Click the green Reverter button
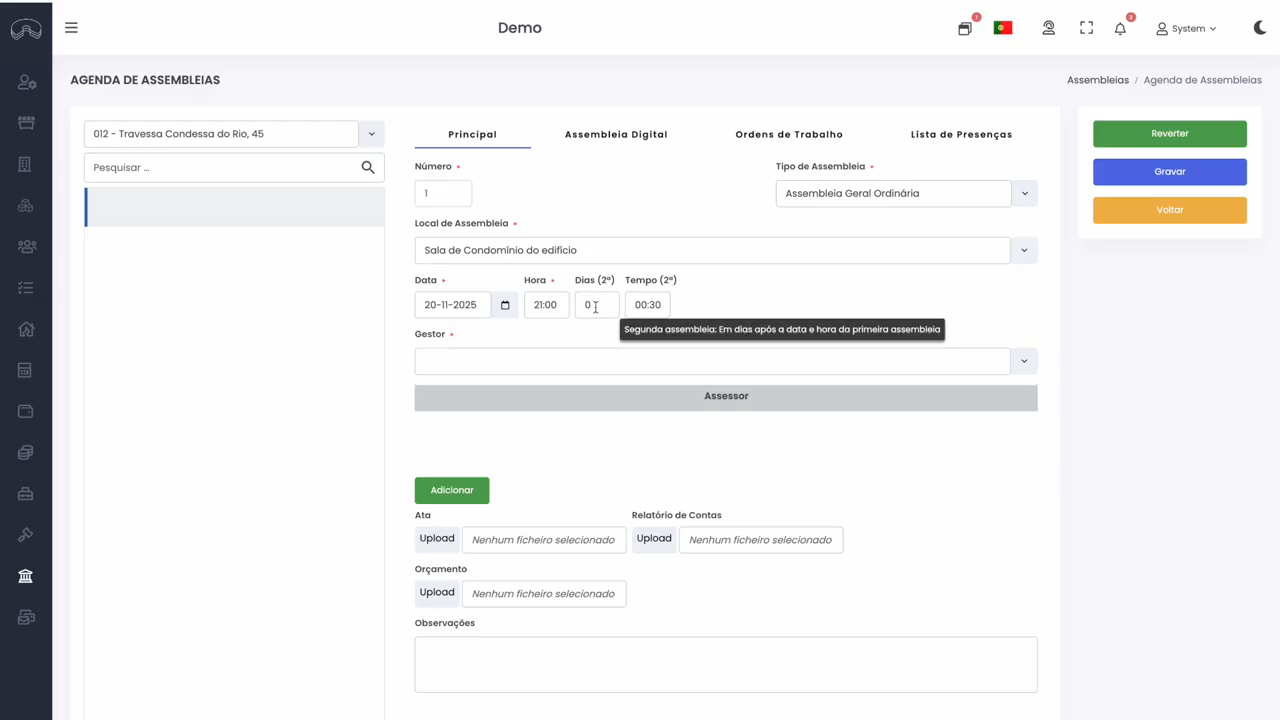The image size is (1280, 720). pos(1169,134)
